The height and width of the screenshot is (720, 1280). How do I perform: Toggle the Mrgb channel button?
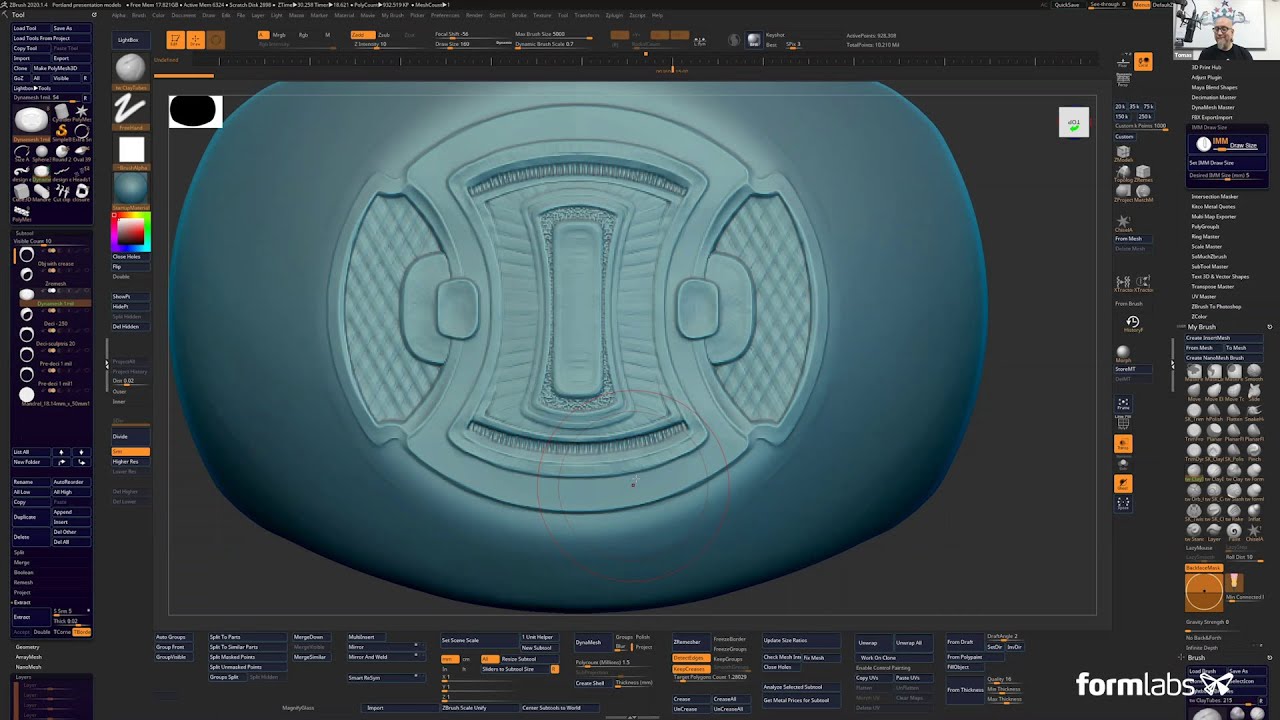coord(278,35)
